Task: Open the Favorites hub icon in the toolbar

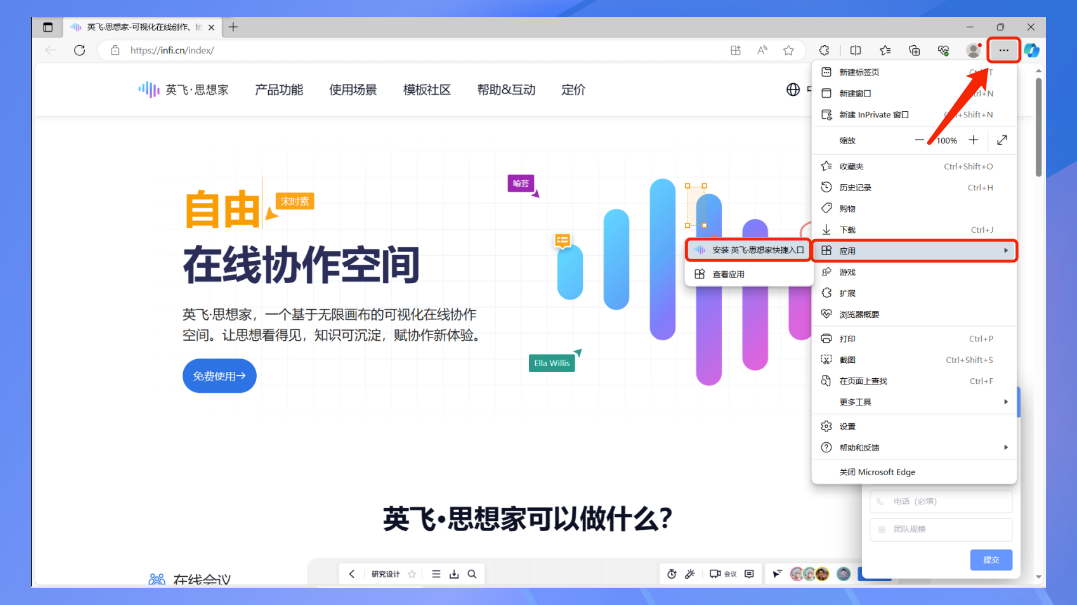Action: point(885,50)
